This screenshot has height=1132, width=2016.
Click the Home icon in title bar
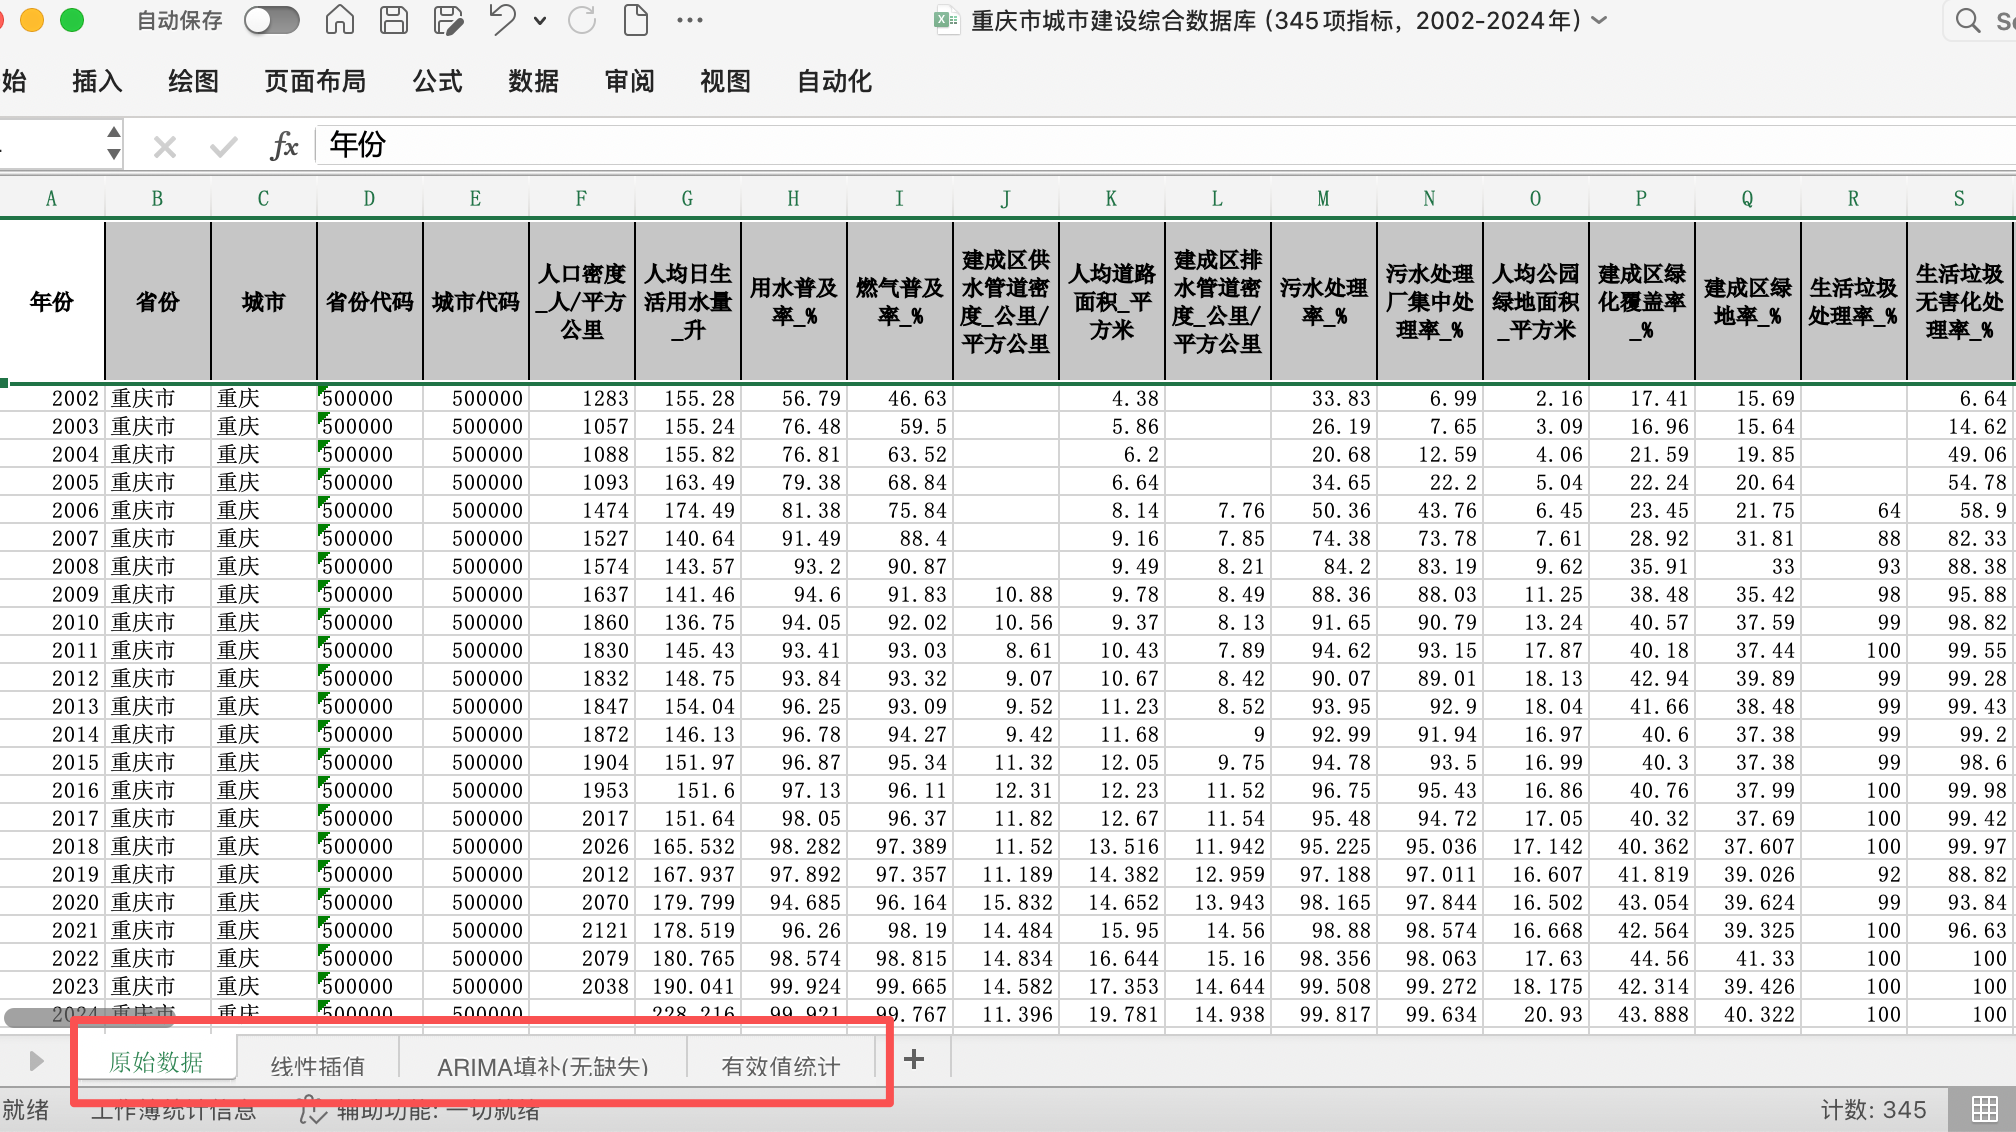tap(340, 20)
